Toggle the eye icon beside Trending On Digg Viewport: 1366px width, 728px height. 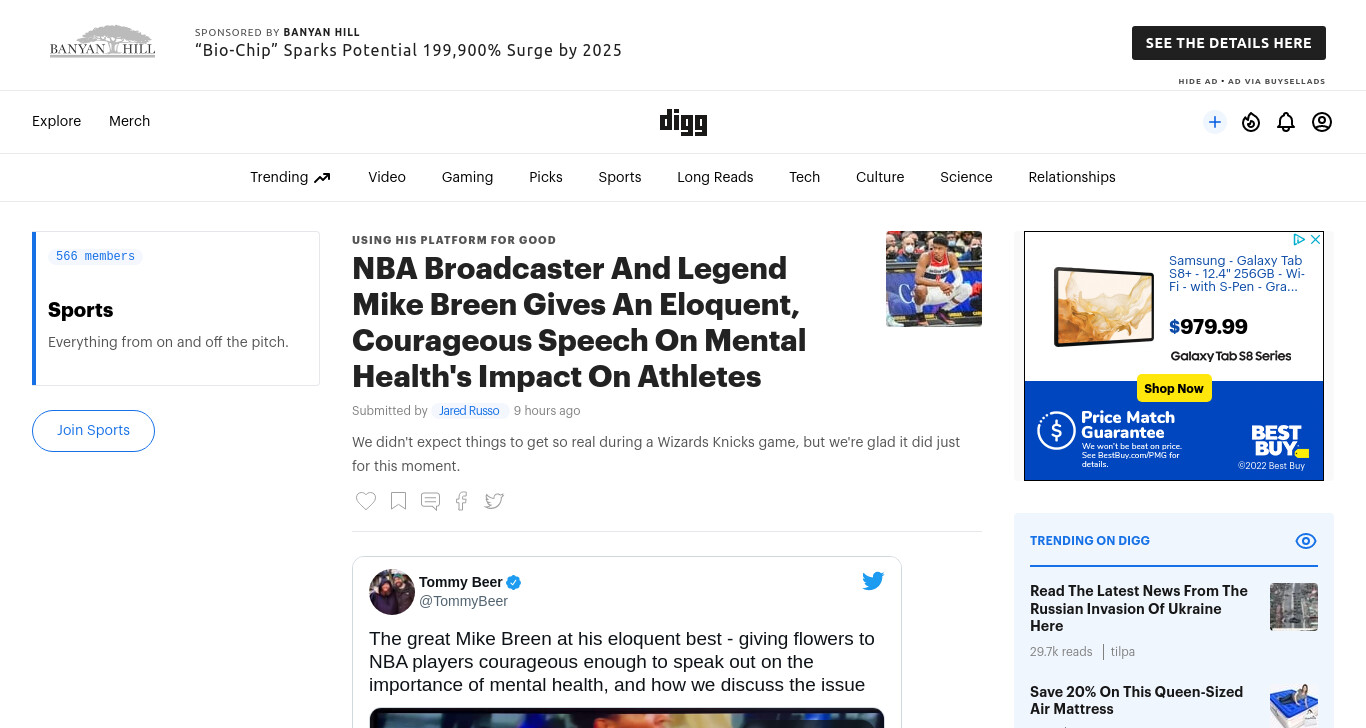point(1306,541)
